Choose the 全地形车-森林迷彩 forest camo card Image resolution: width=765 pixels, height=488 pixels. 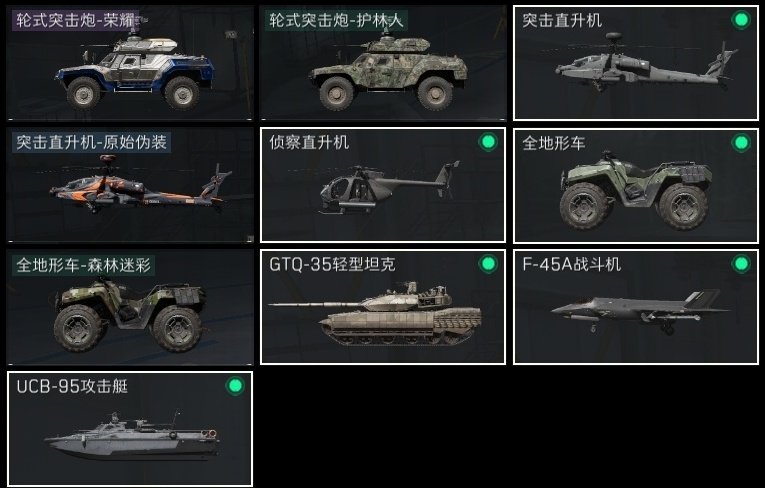tap(130, 307)
